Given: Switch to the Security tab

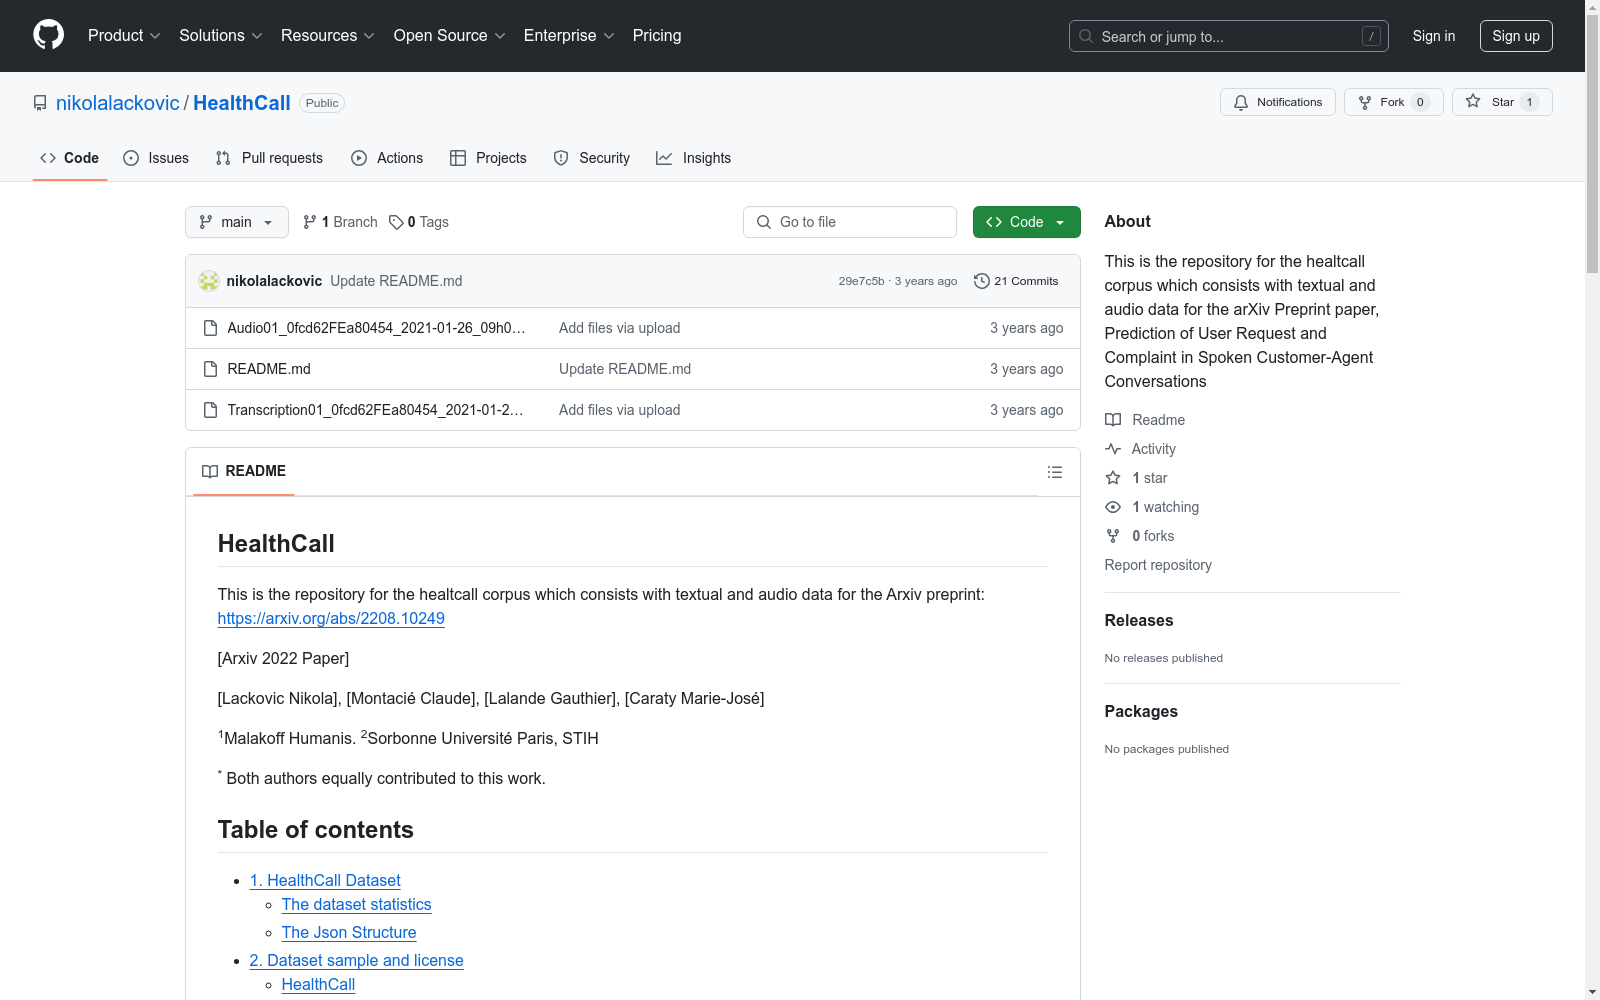Looking at the screenshot, I should [592, 158].
